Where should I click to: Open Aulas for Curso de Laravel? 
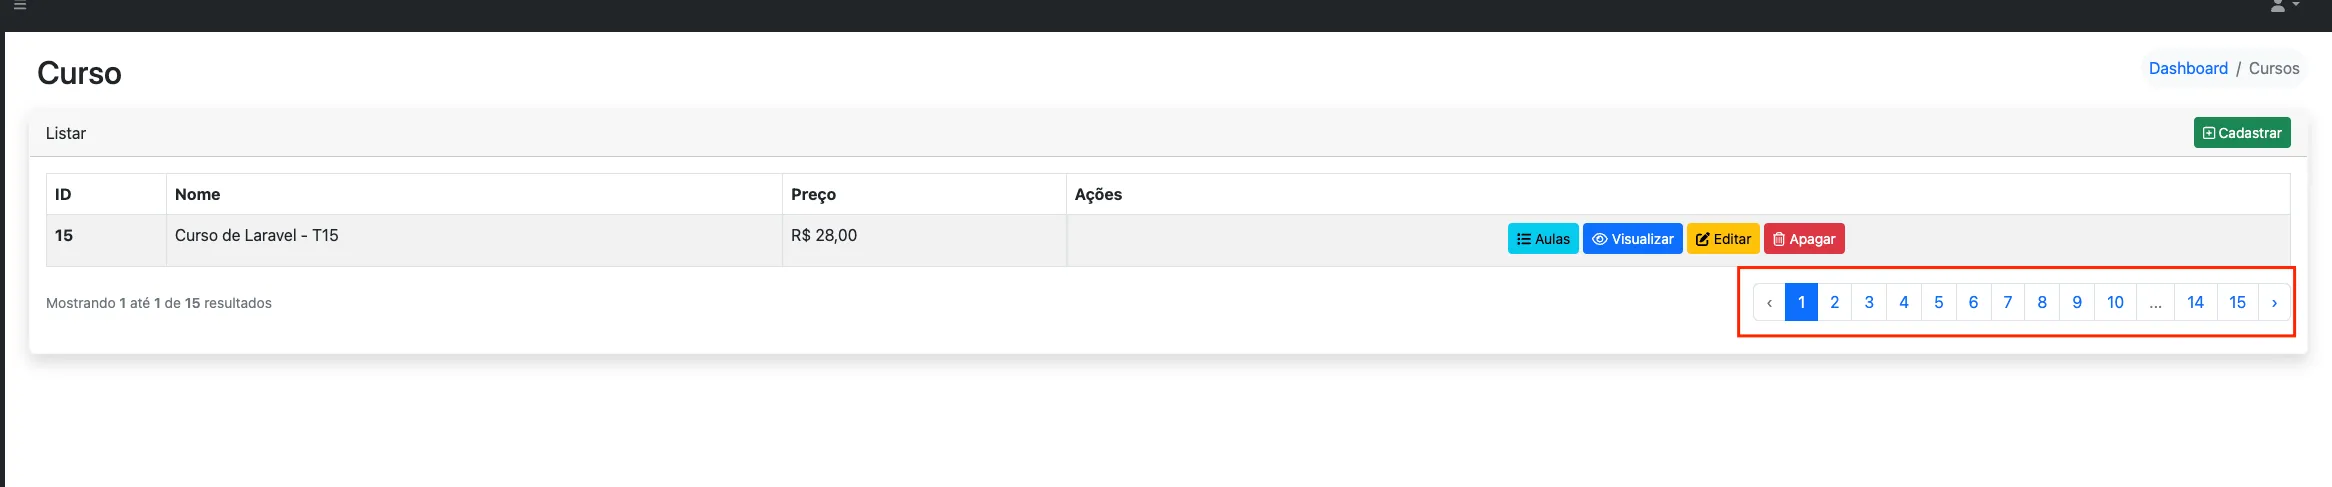pyautogui.click(x=1543, y=239)
